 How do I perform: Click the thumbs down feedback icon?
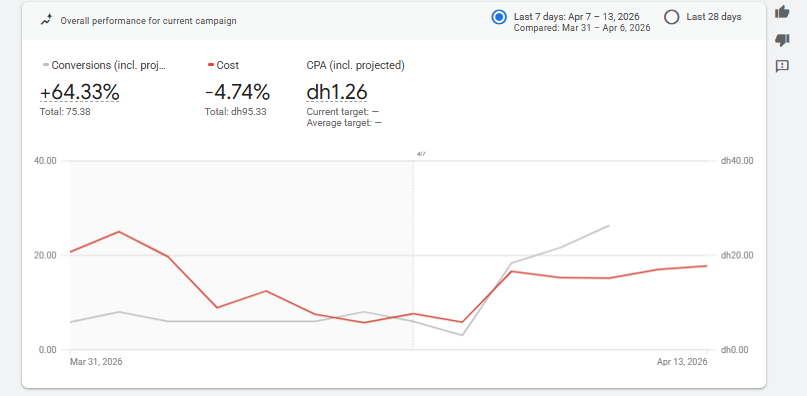pyautogui.click(x=782, y=39)
